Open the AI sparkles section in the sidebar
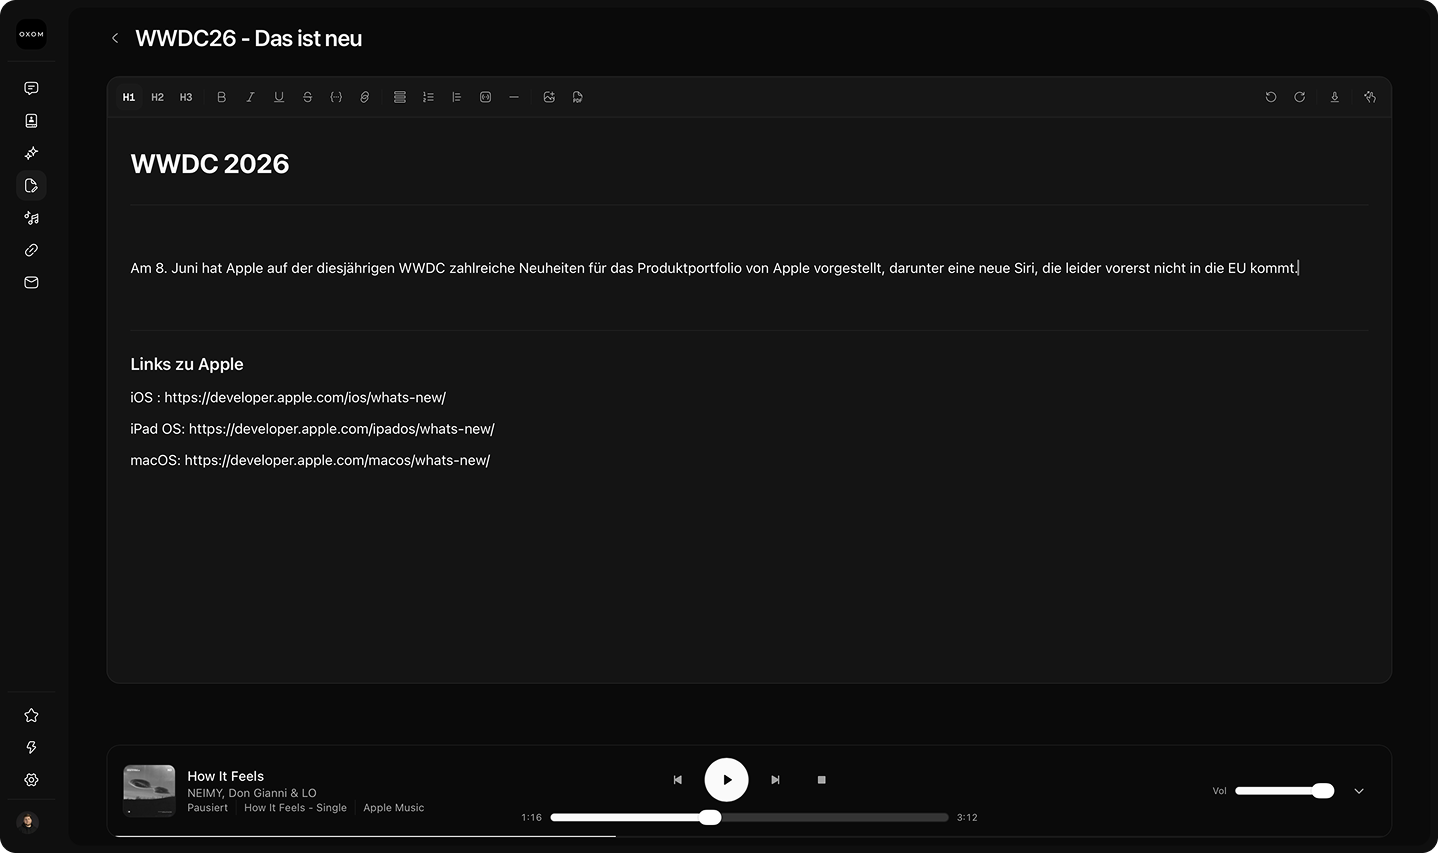Image resolution: width=1438 pixels, height=853 pixels. pos(32,153)
